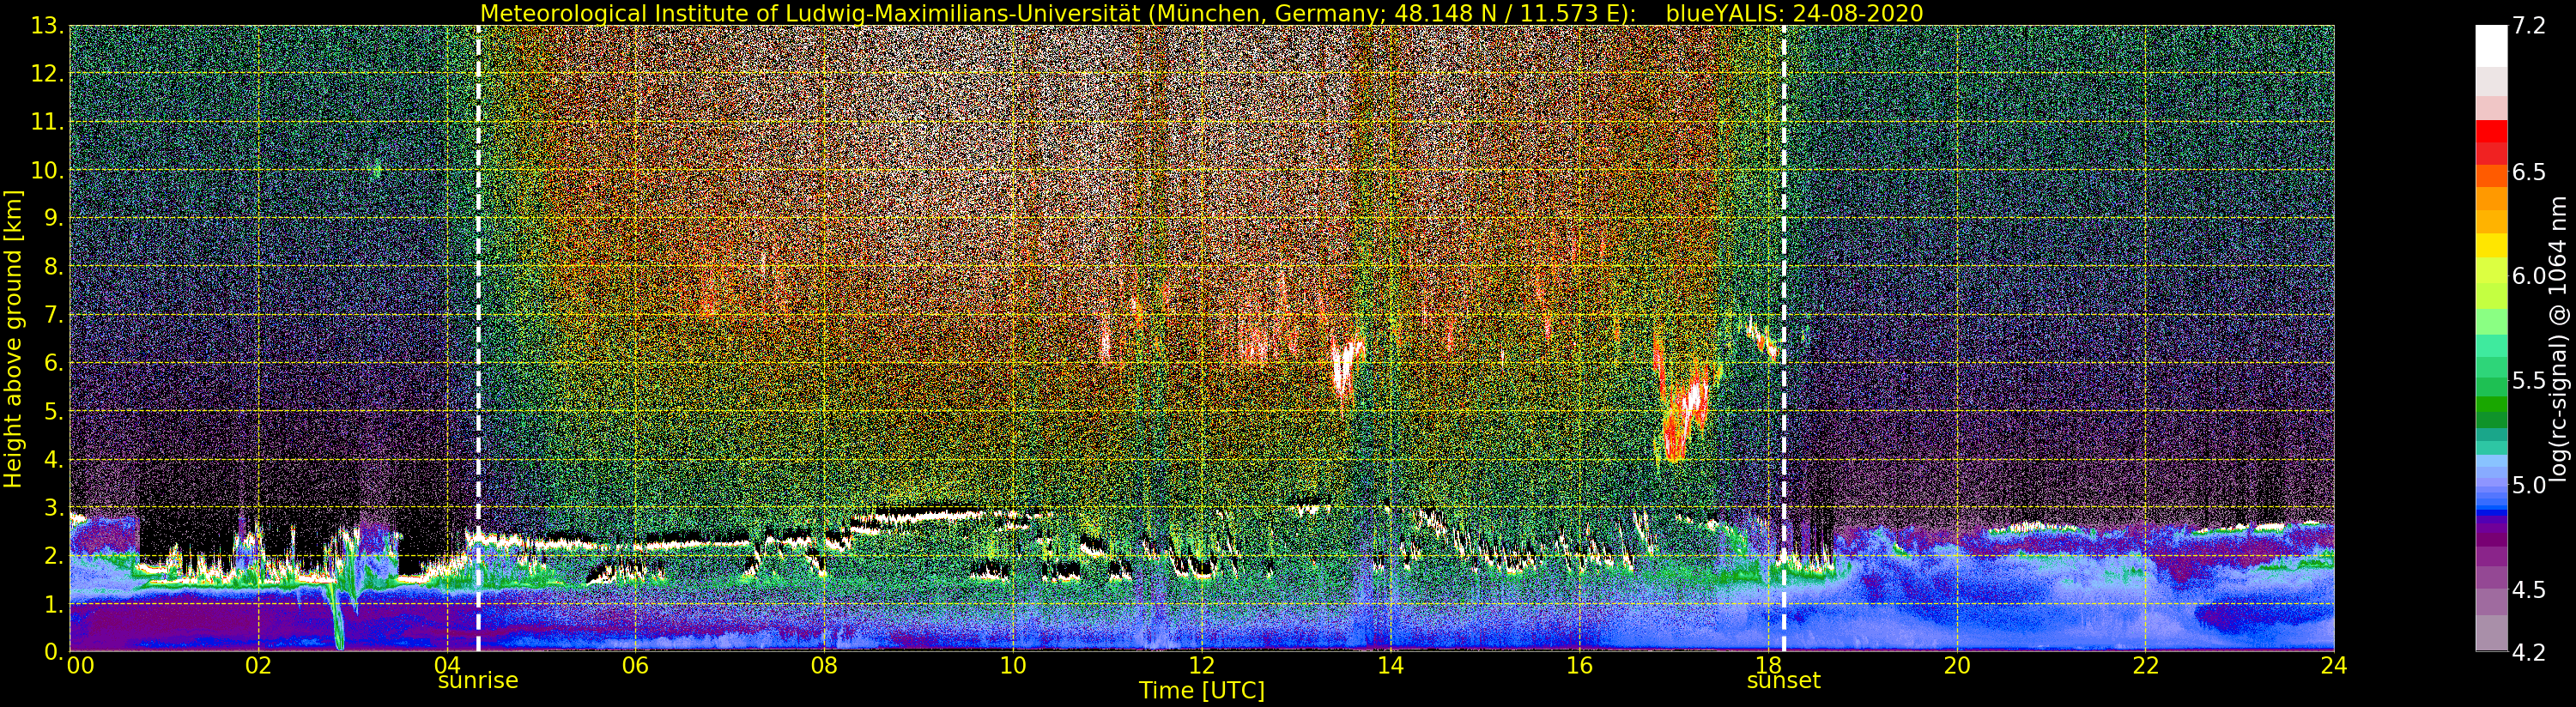Click the time axis tick '12'
2576x707 pixels.
coord(1201,666)
